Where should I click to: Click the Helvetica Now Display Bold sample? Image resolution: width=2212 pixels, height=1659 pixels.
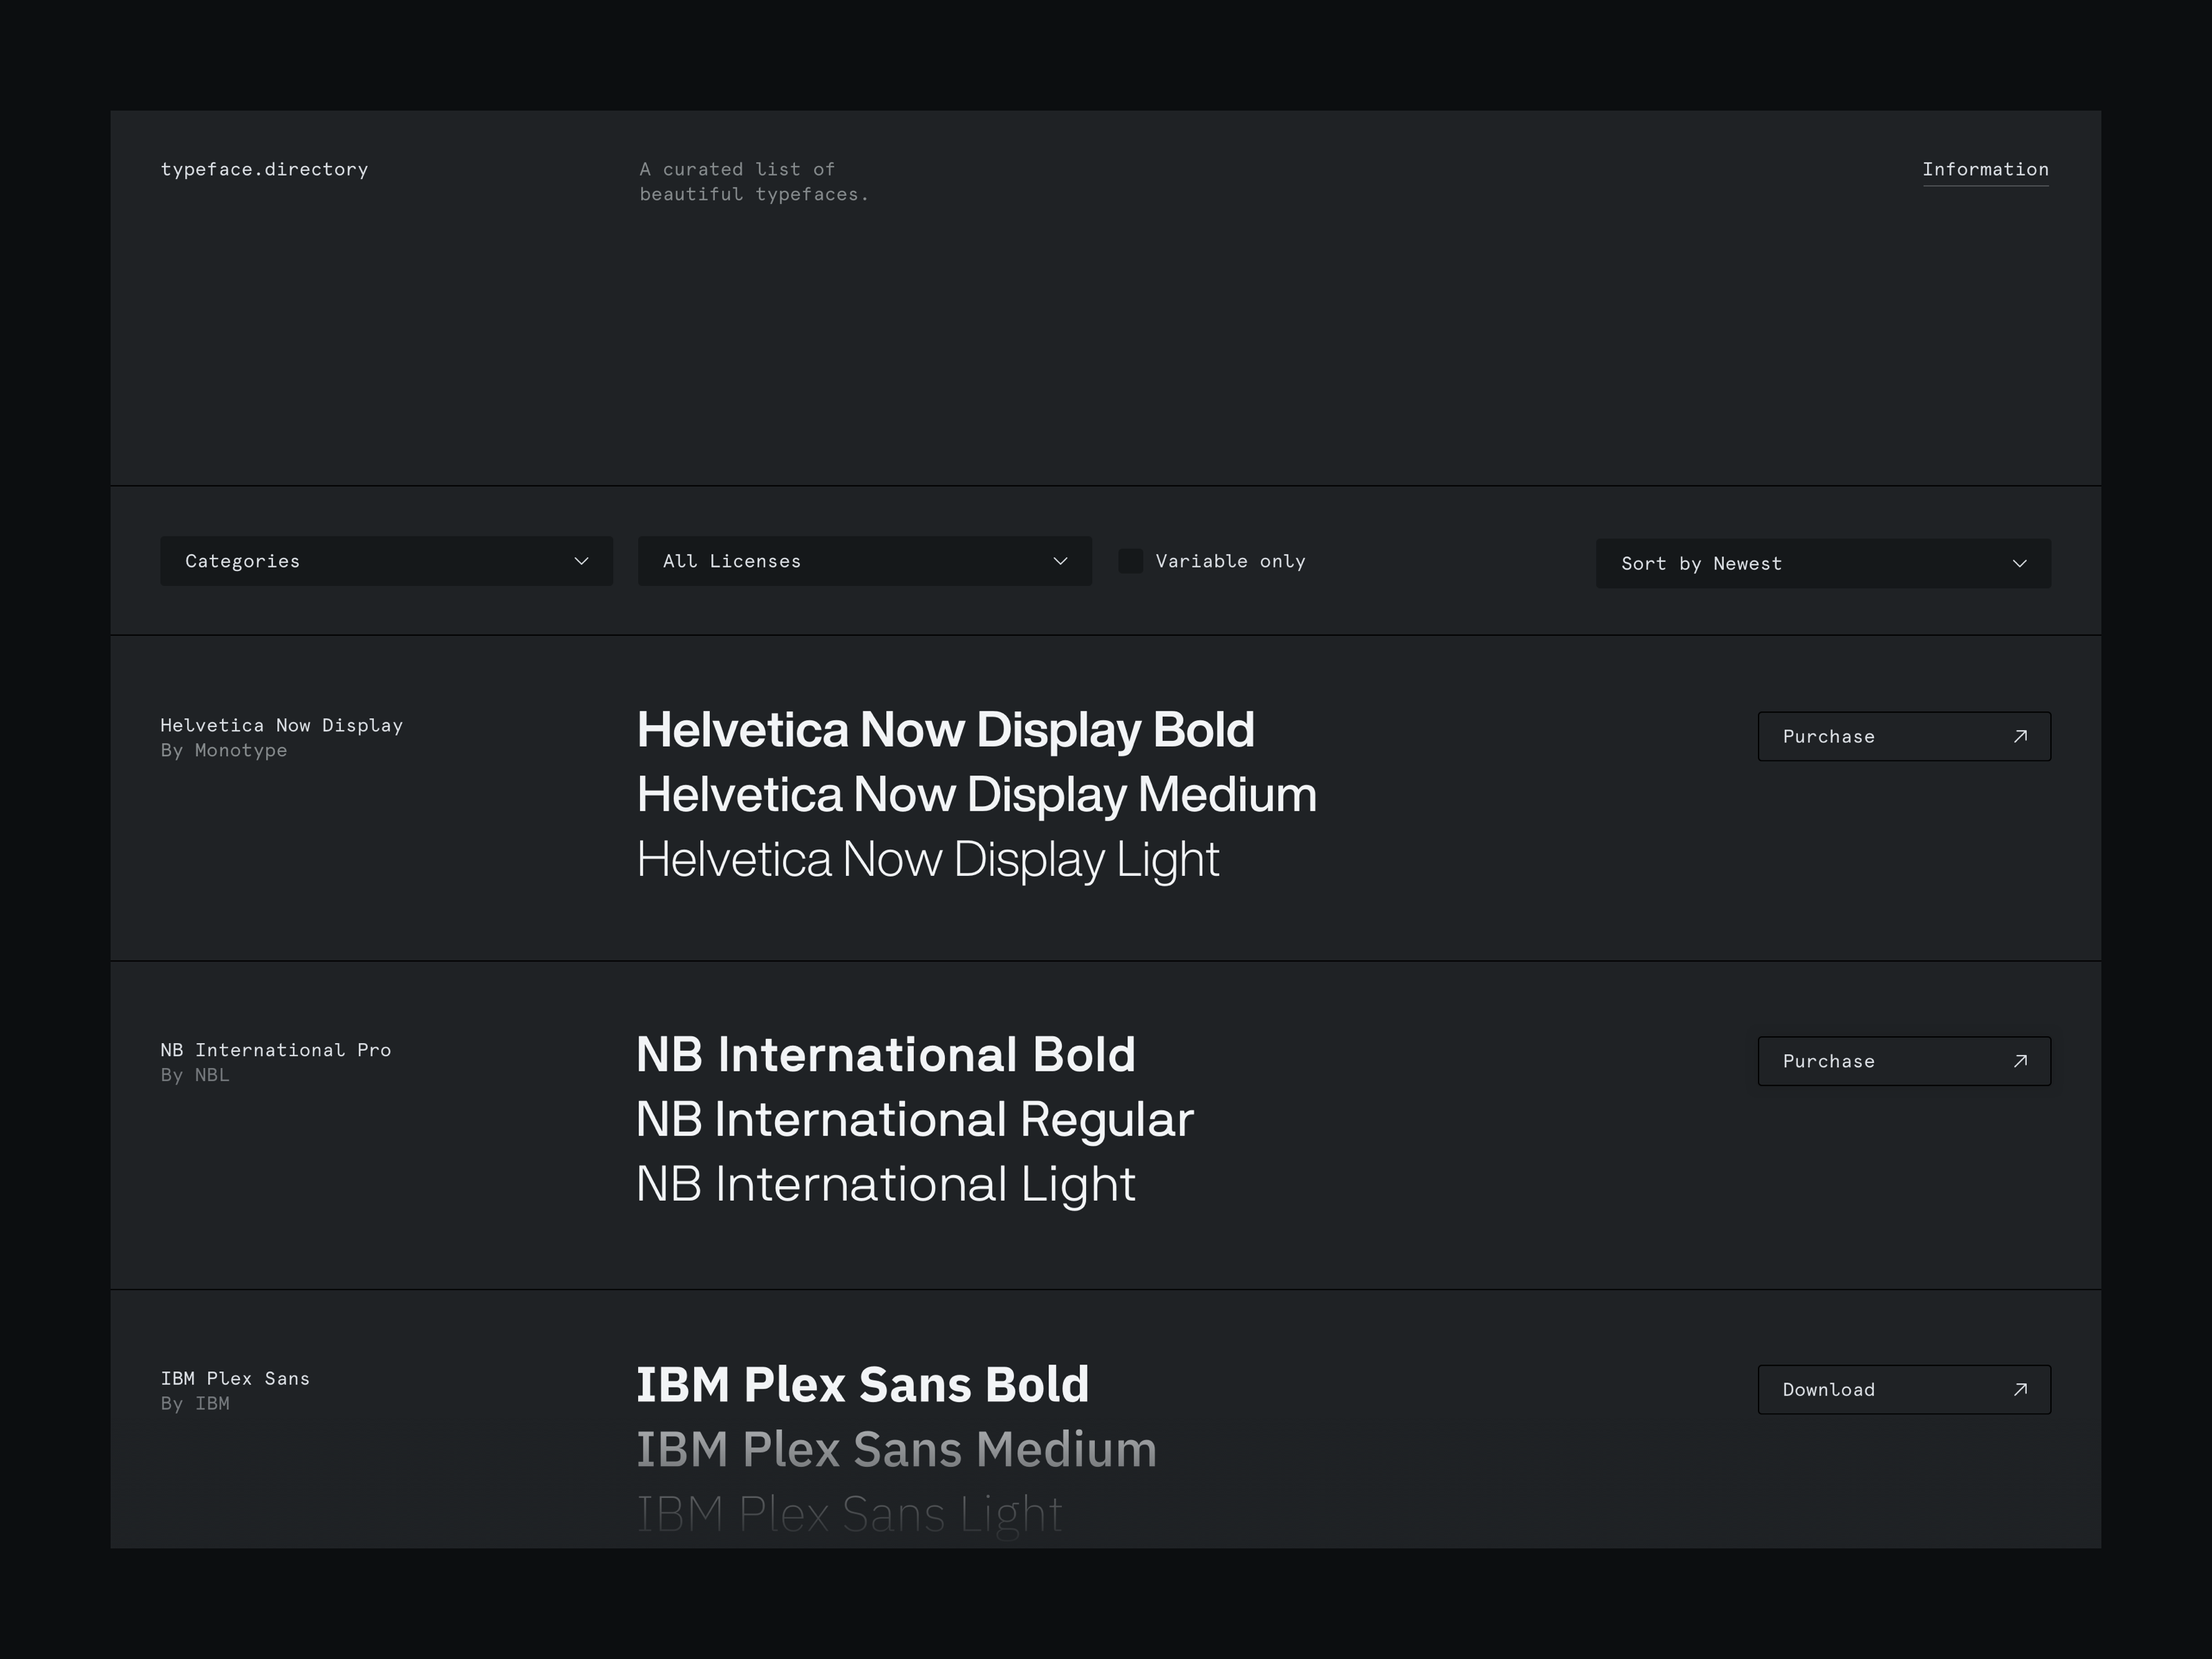coord(945,730)
